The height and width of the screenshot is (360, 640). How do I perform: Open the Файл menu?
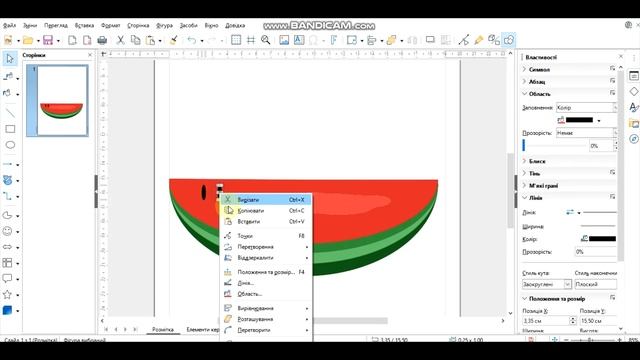(9, 25)
